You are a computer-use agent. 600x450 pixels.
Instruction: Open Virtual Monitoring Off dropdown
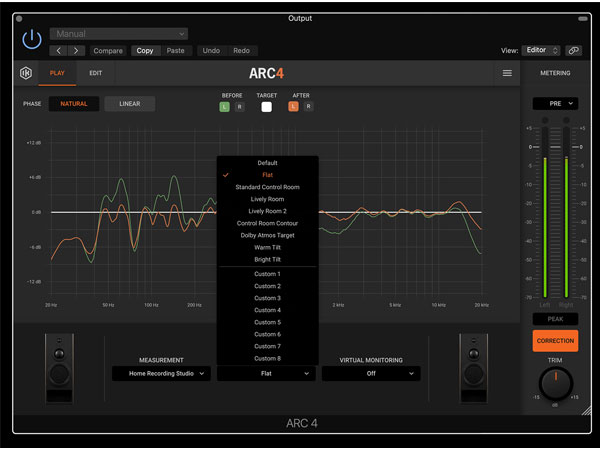pos(371,373)
